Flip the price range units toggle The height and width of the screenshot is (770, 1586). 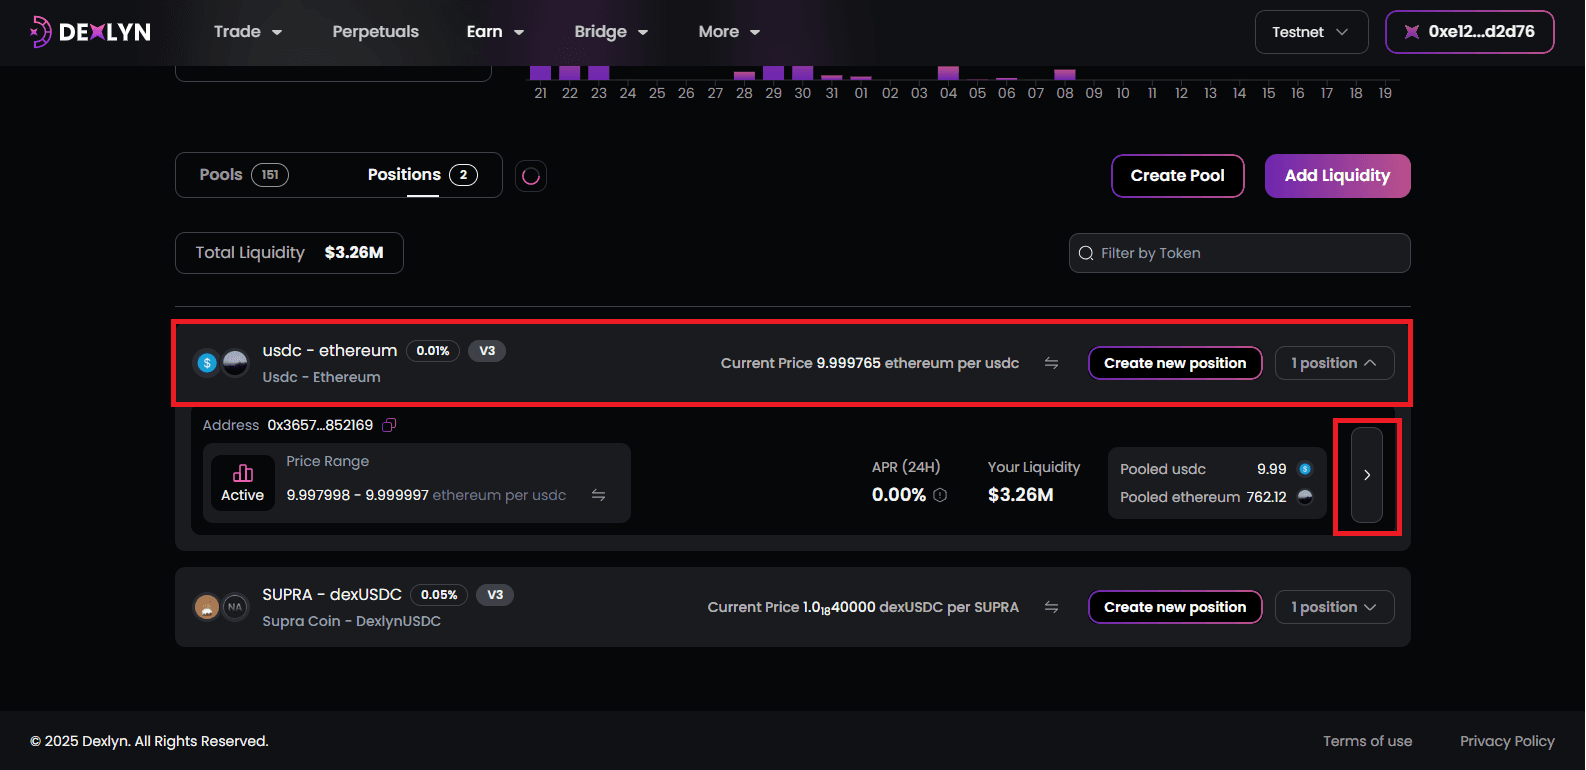coord(598,495)
